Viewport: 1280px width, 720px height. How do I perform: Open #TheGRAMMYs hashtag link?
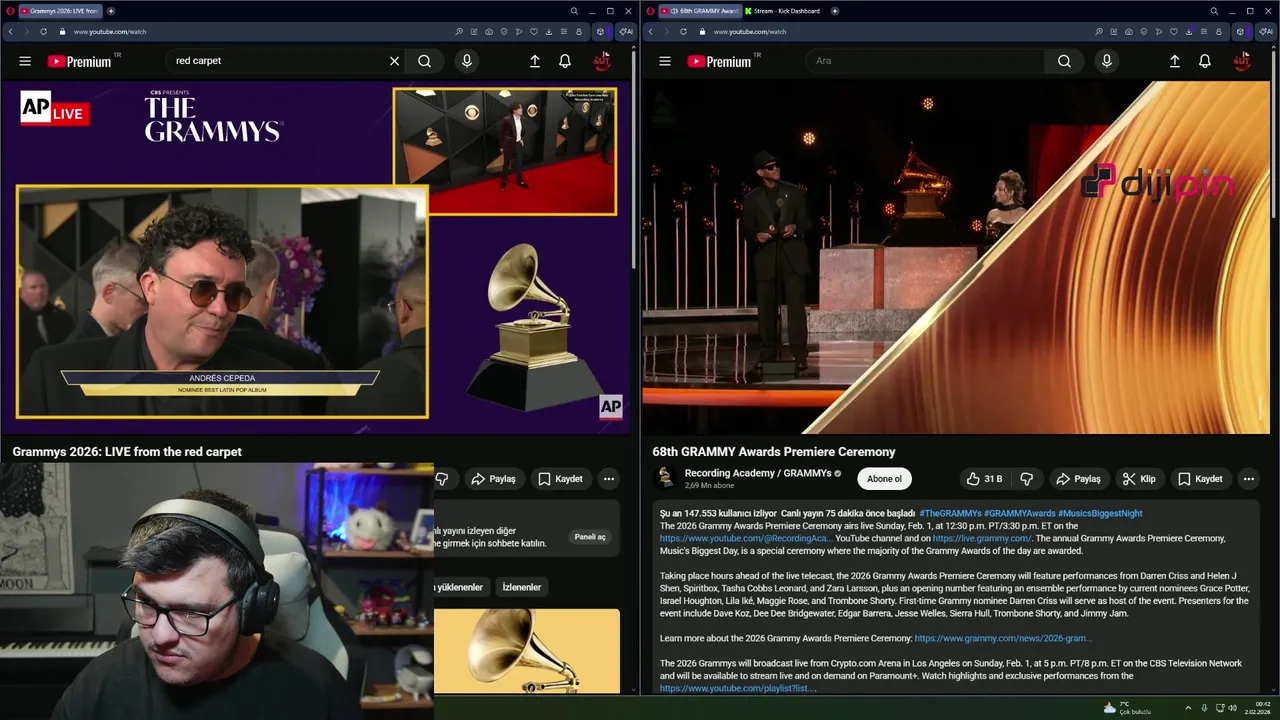tap(948, 513)
